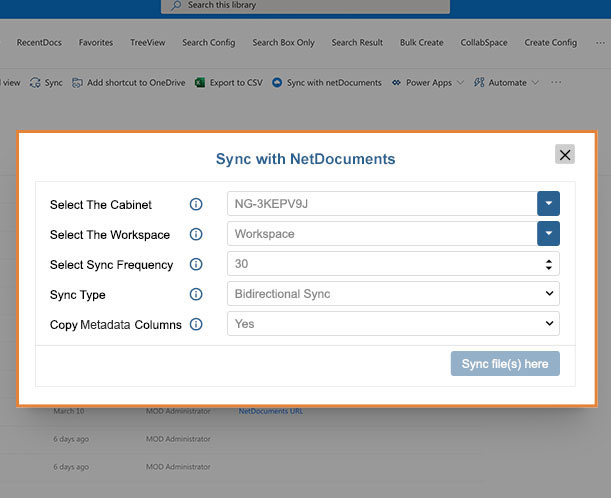Image resolution: width=611 pixels, height=498 pixels.
Task: Open the navigation tabs overflow ellipsis
Action: point(600,43)
